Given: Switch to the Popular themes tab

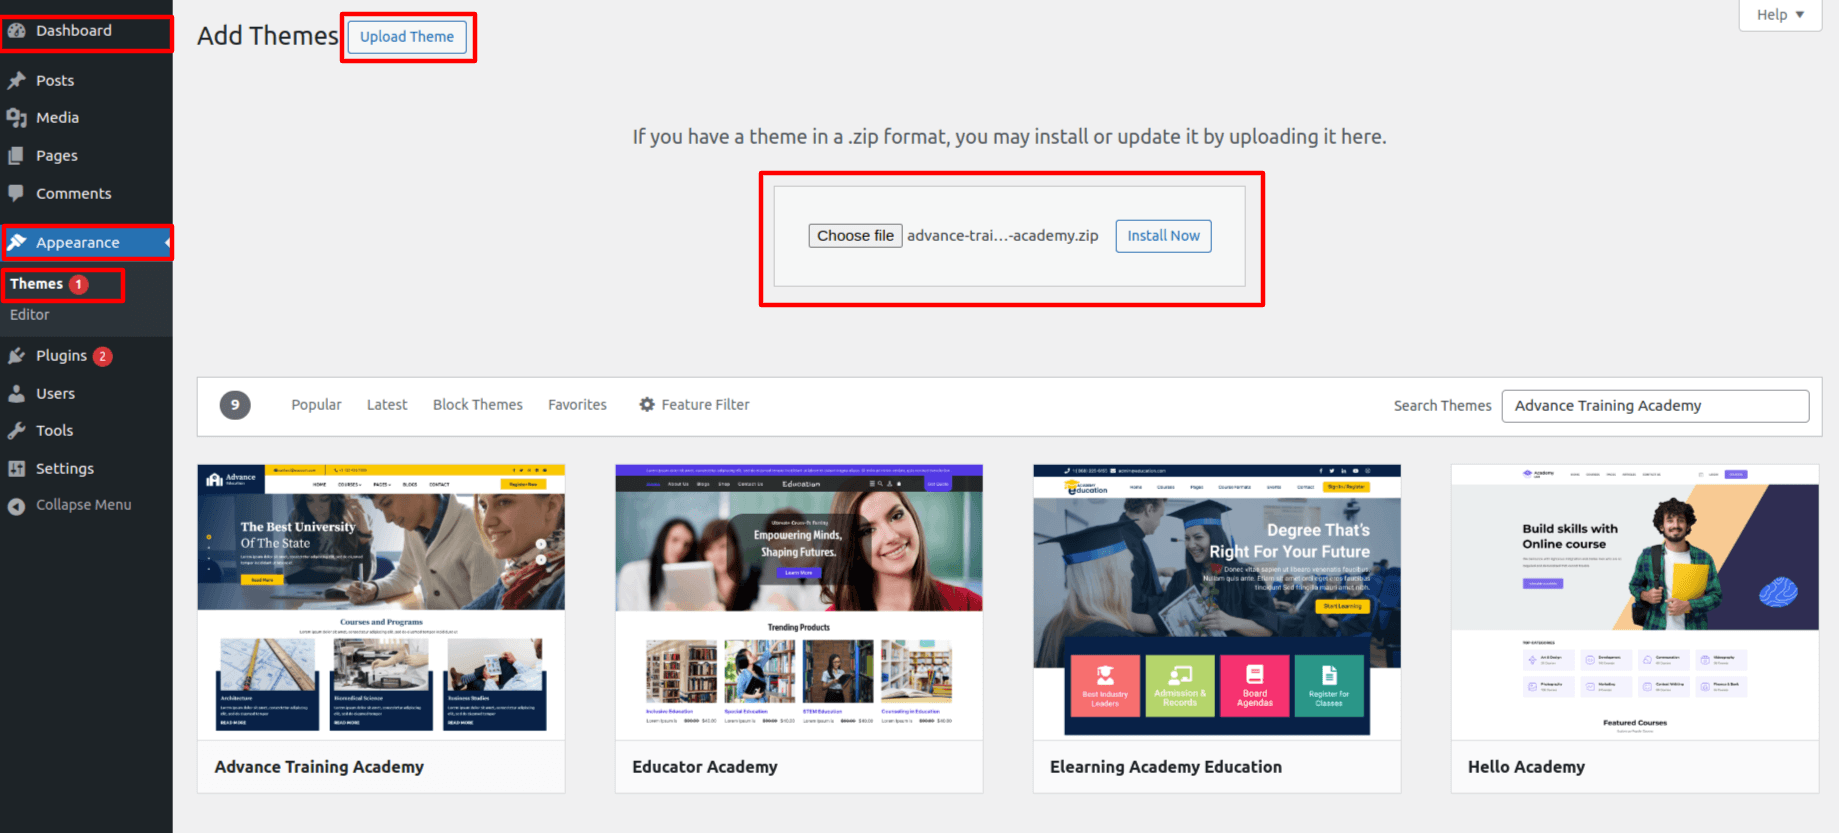Looking at the screenshot, I should pyautogui.click(x=316, y=405).
